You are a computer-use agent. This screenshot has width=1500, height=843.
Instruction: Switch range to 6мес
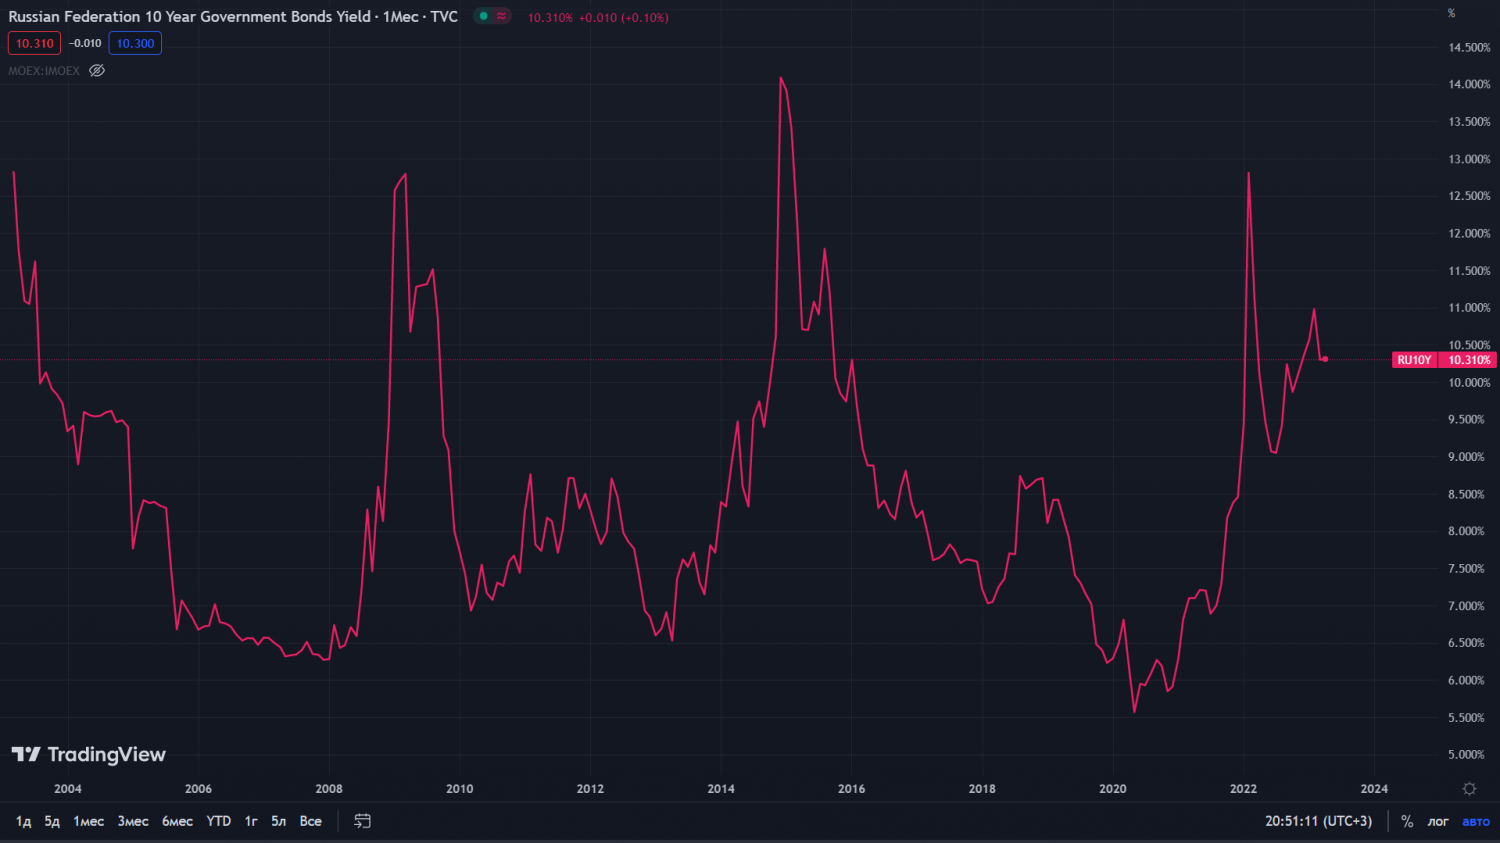pyautogui.click(x=177, y=821)
